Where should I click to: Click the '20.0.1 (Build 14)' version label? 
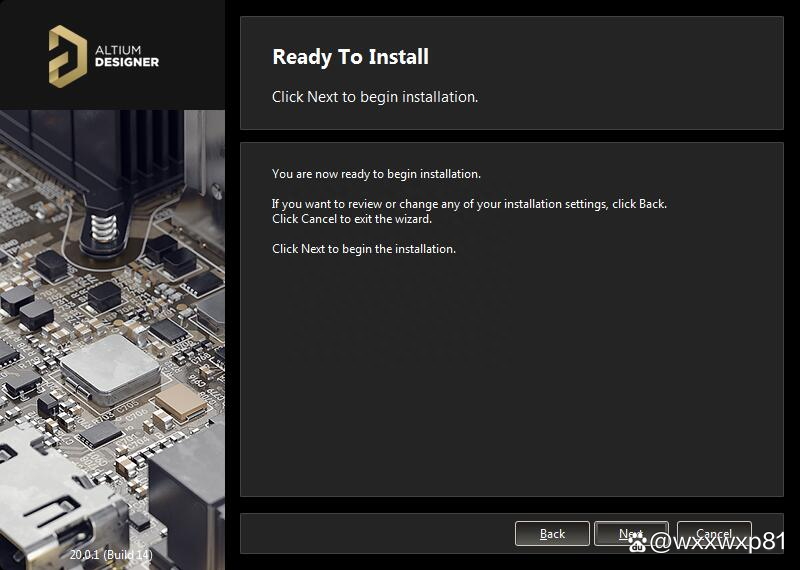click(111, 555)
